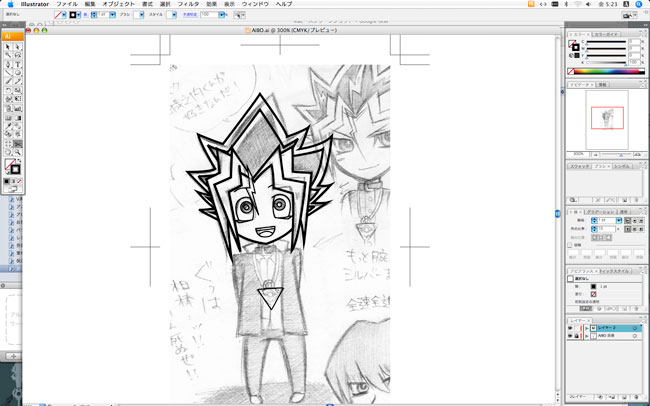
Task: Switch to the グラデーション tab
Action: click(x=602, y=212)
